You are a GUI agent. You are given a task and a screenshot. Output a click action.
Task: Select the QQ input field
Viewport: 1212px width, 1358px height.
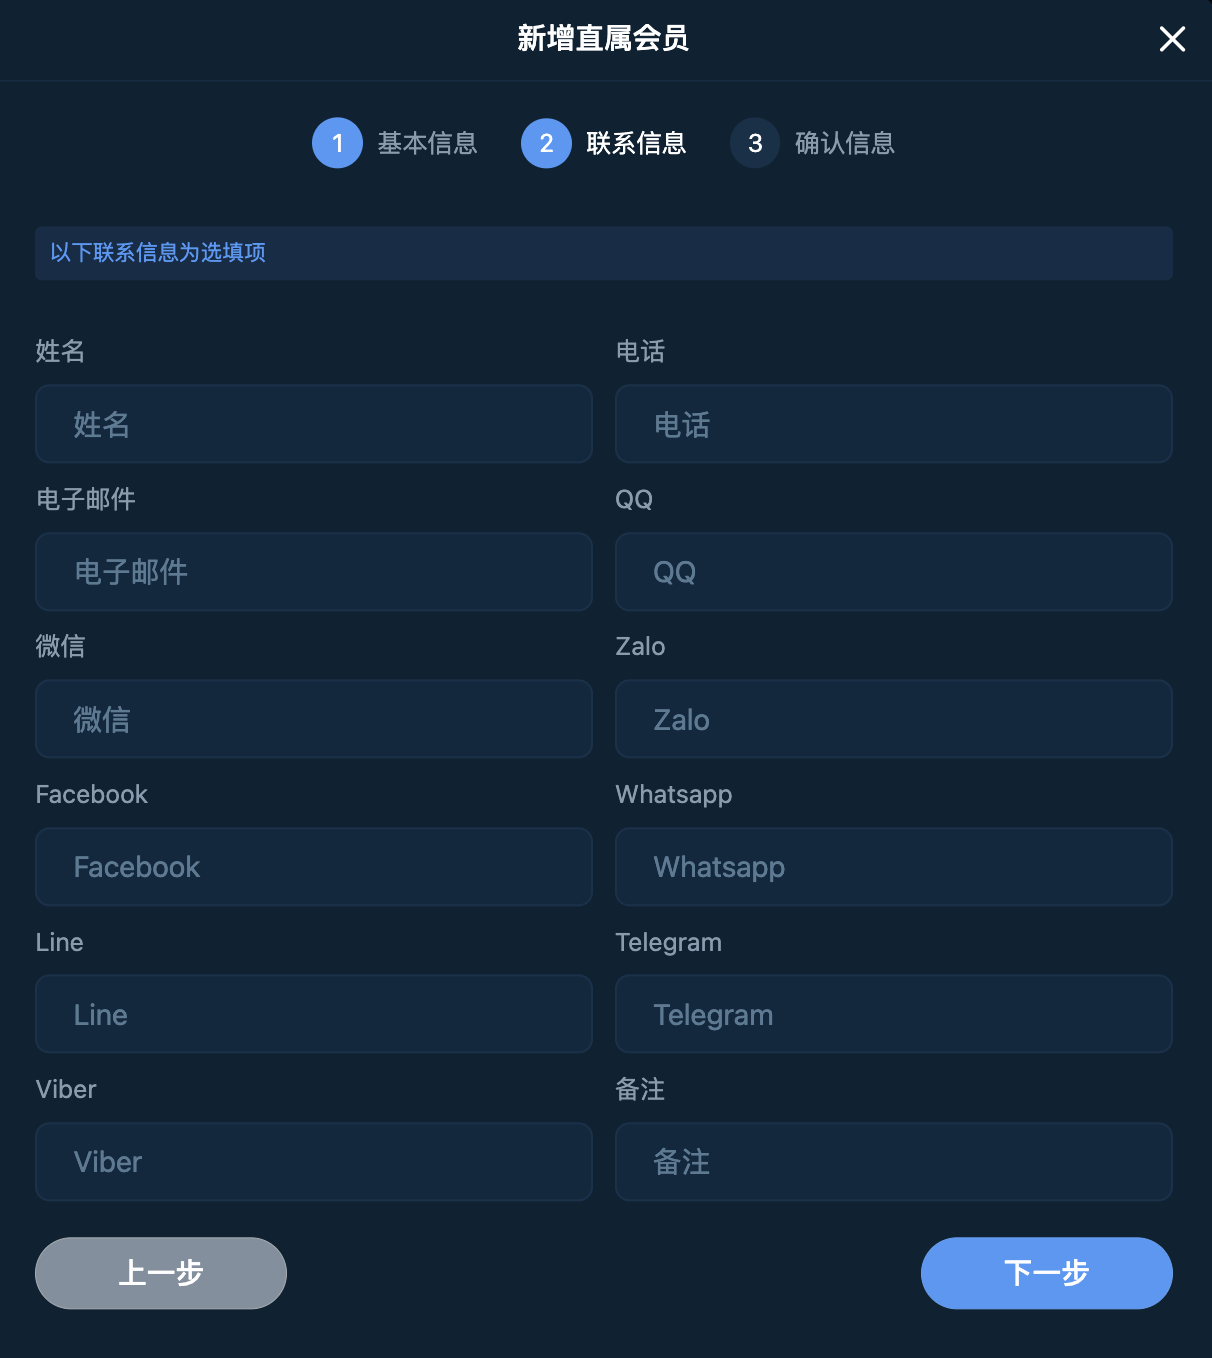[894, 572]
